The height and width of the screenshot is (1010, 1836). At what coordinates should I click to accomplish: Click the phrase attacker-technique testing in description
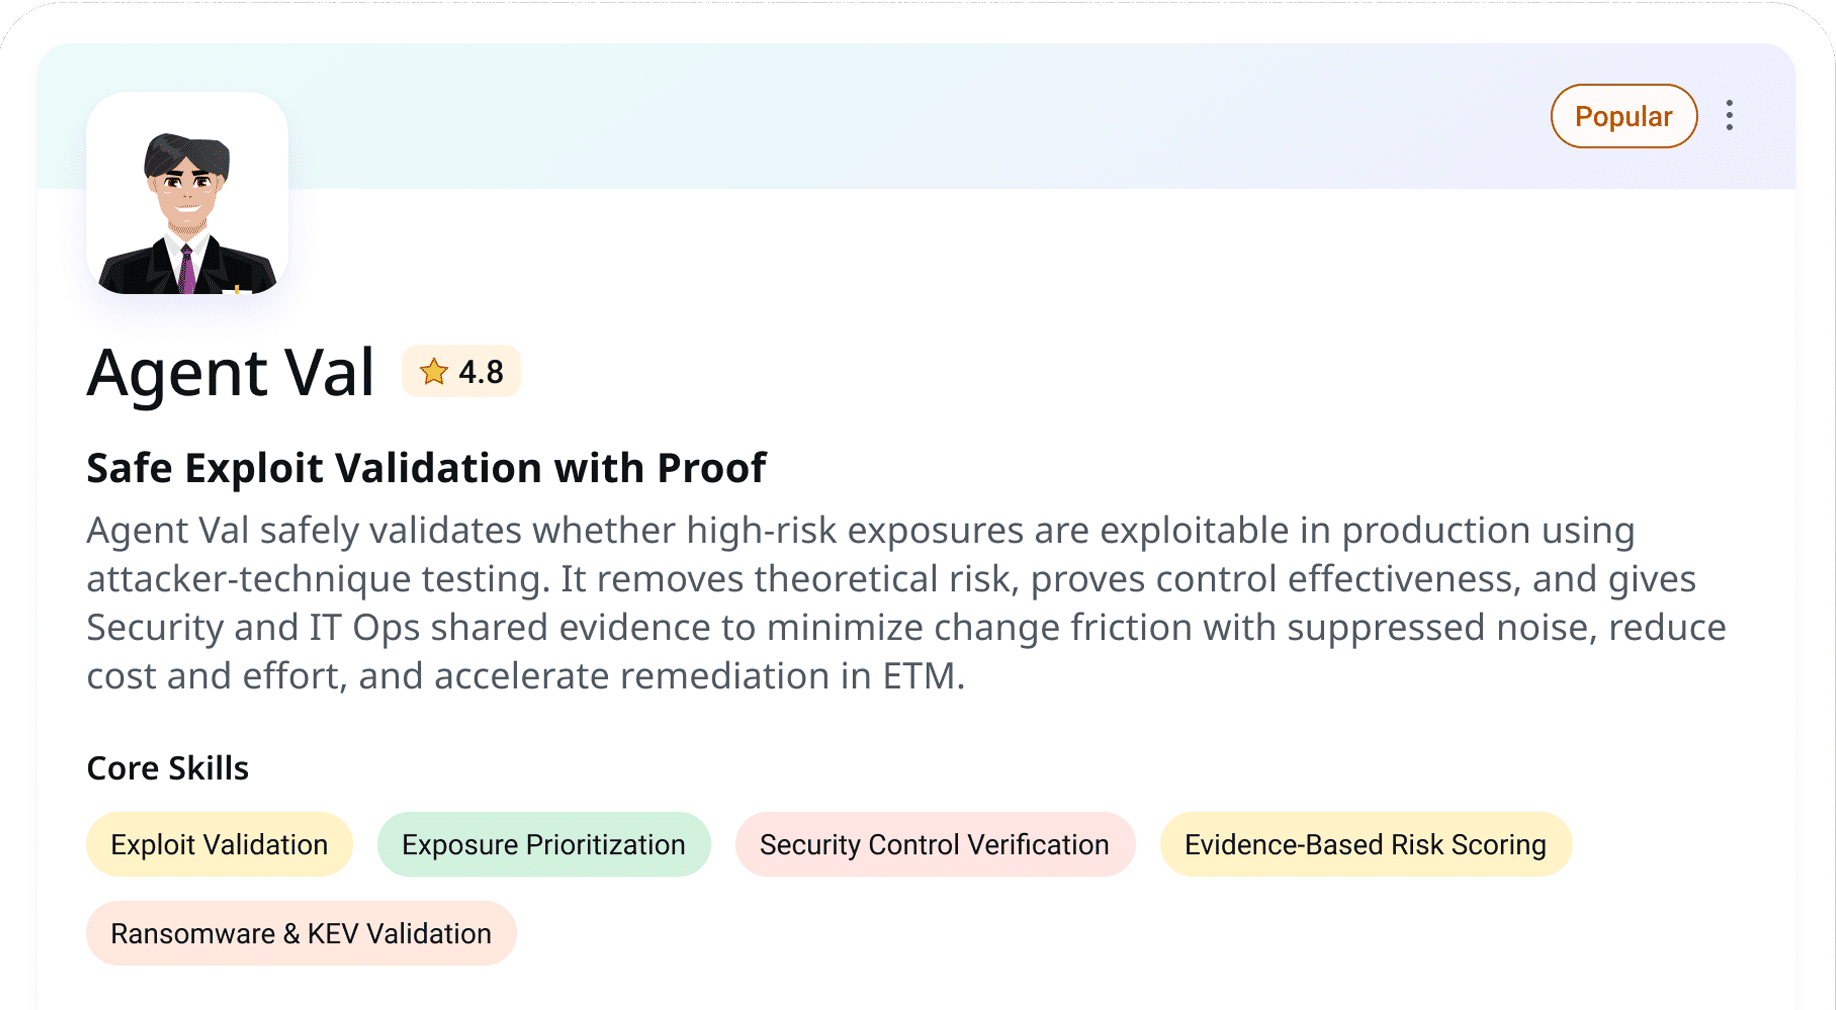tap(315, 580)
